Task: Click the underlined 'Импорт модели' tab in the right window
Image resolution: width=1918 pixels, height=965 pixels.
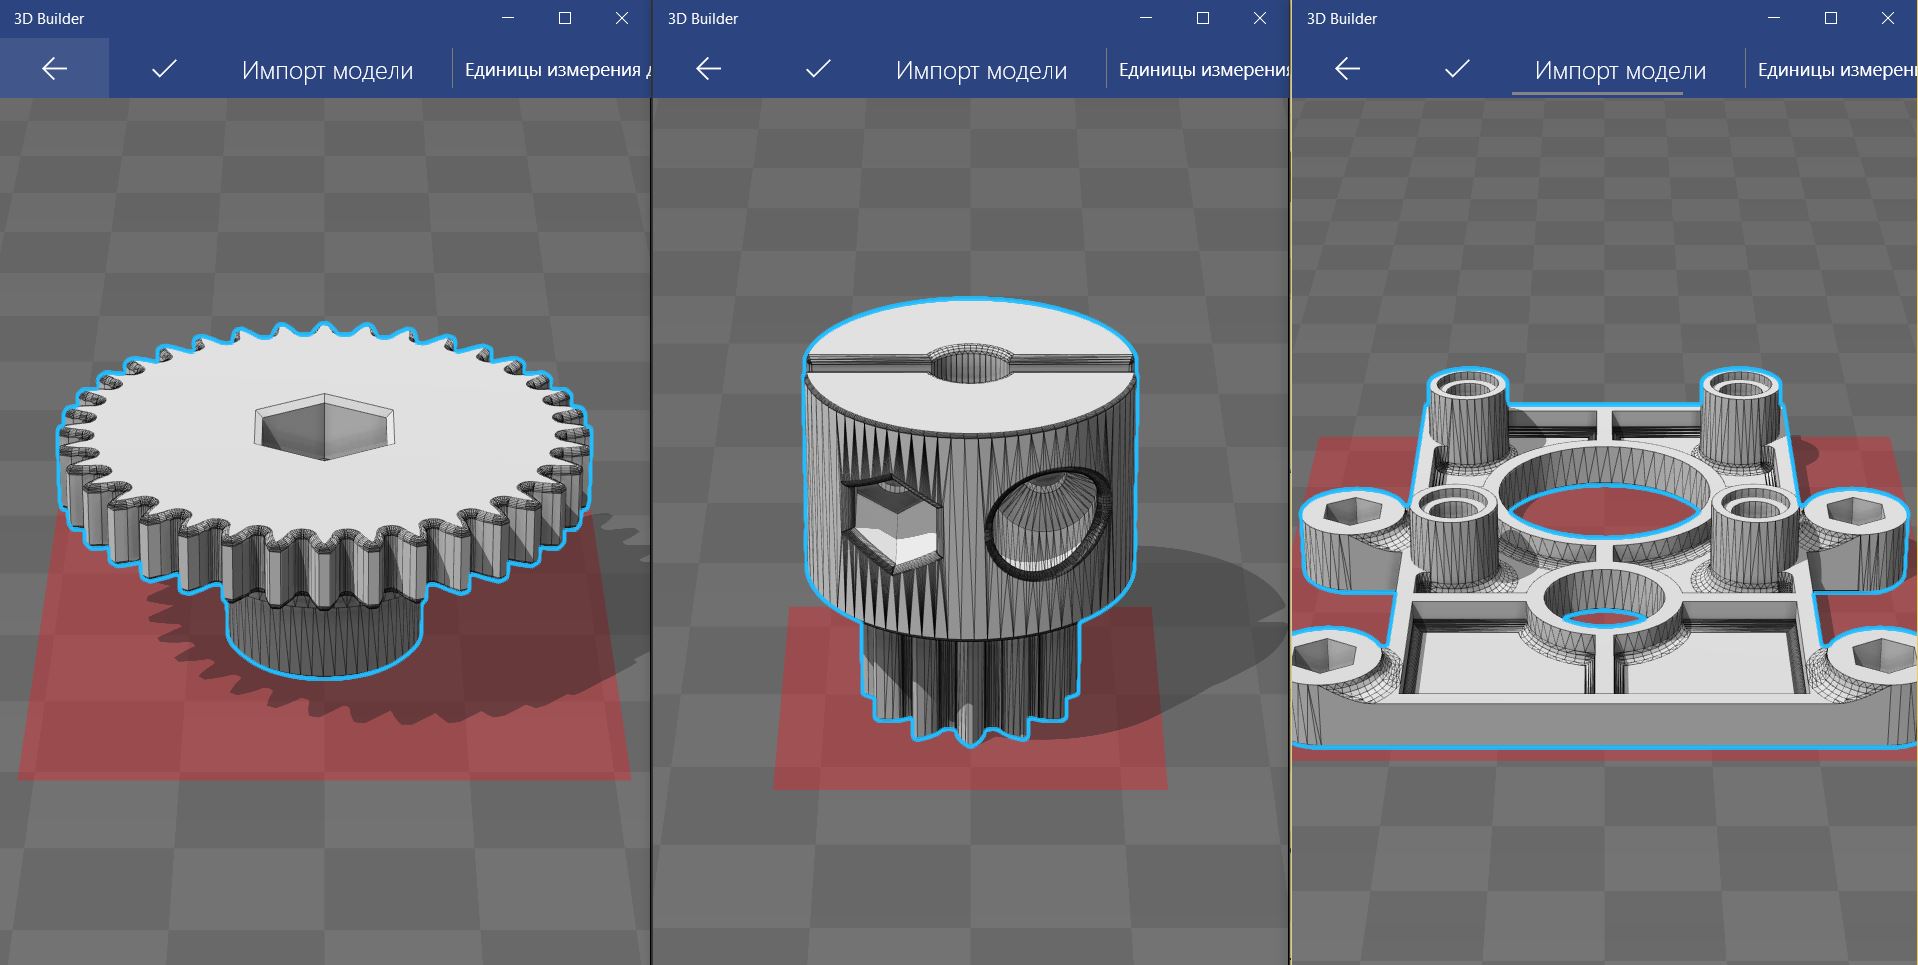Action: [x=1620, y=71]
